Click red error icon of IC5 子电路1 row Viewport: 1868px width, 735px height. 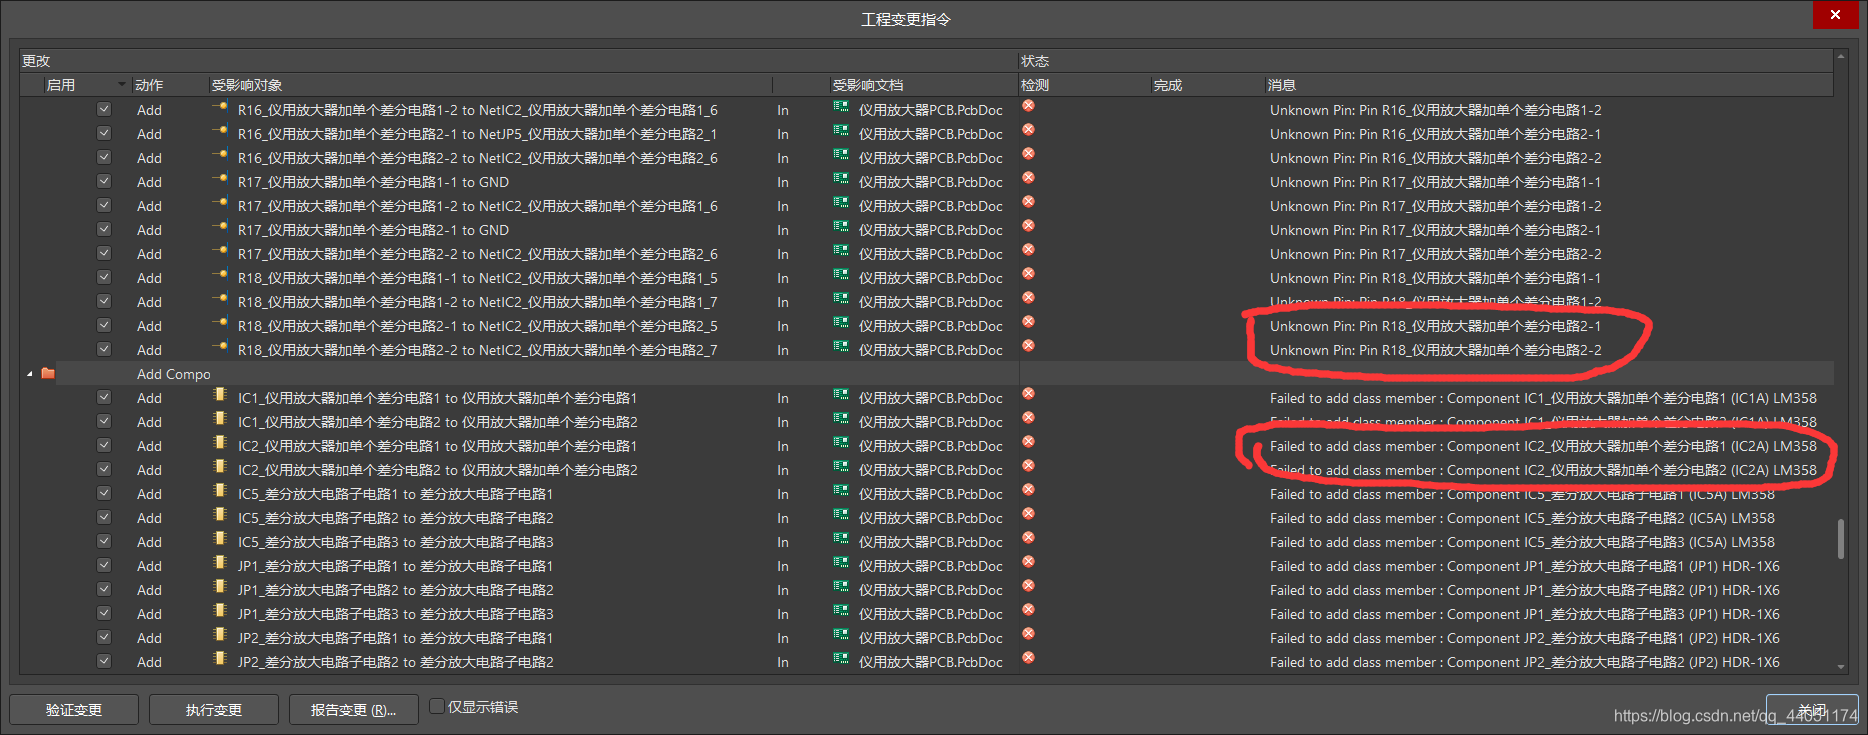point(1028,490)
